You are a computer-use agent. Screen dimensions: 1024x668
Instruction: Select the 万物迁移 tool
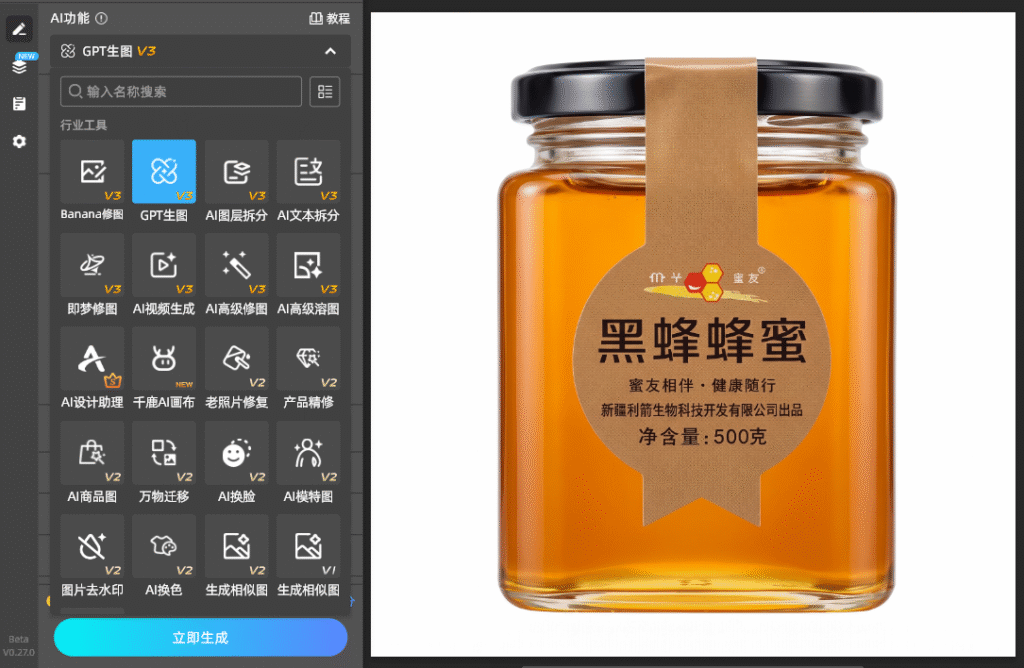click(164, 453)
